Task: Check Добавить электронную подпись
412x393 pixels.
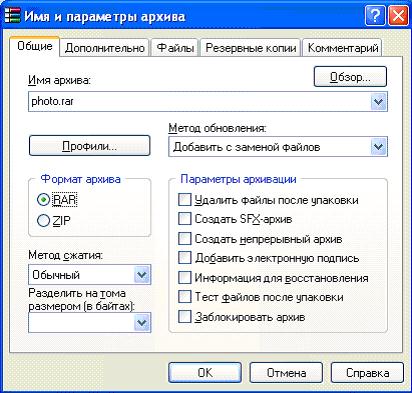Action: 185,258
